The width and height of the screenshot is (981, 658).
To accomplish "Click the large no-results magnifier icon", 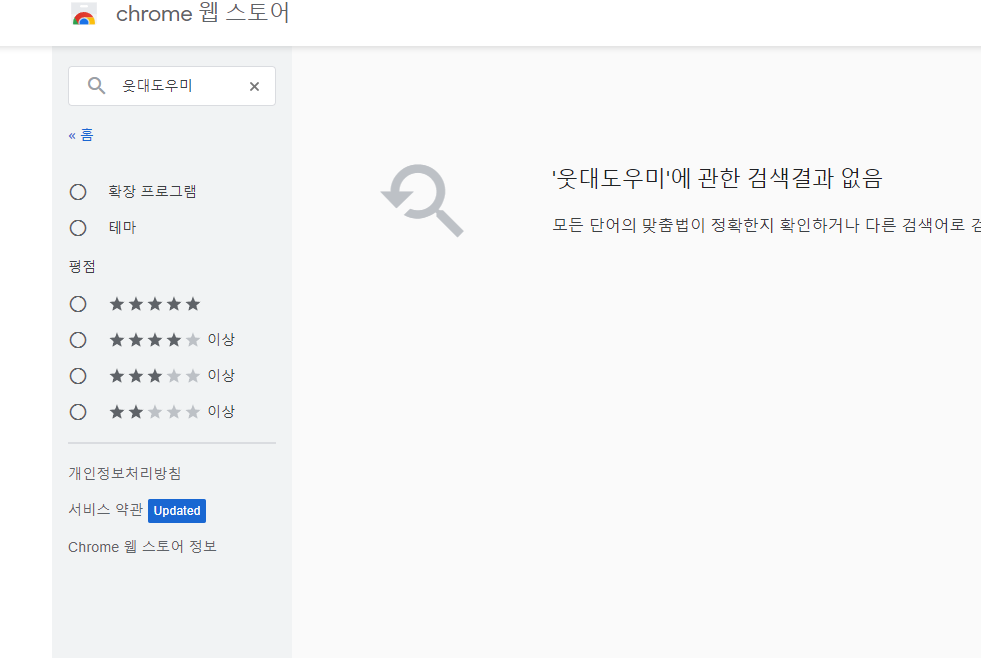I will pyautogui.click(x=423, y=199).
